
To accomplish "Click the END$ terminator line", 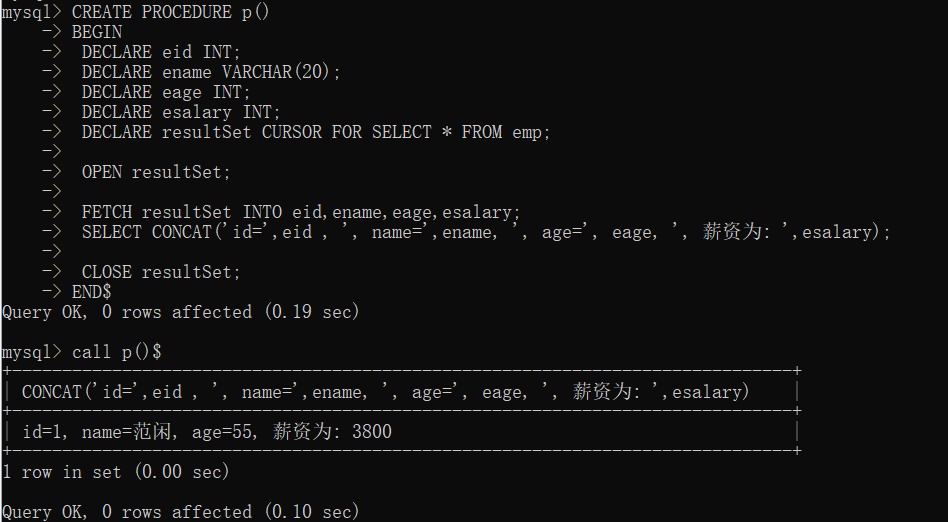I will tap(91, 292).
